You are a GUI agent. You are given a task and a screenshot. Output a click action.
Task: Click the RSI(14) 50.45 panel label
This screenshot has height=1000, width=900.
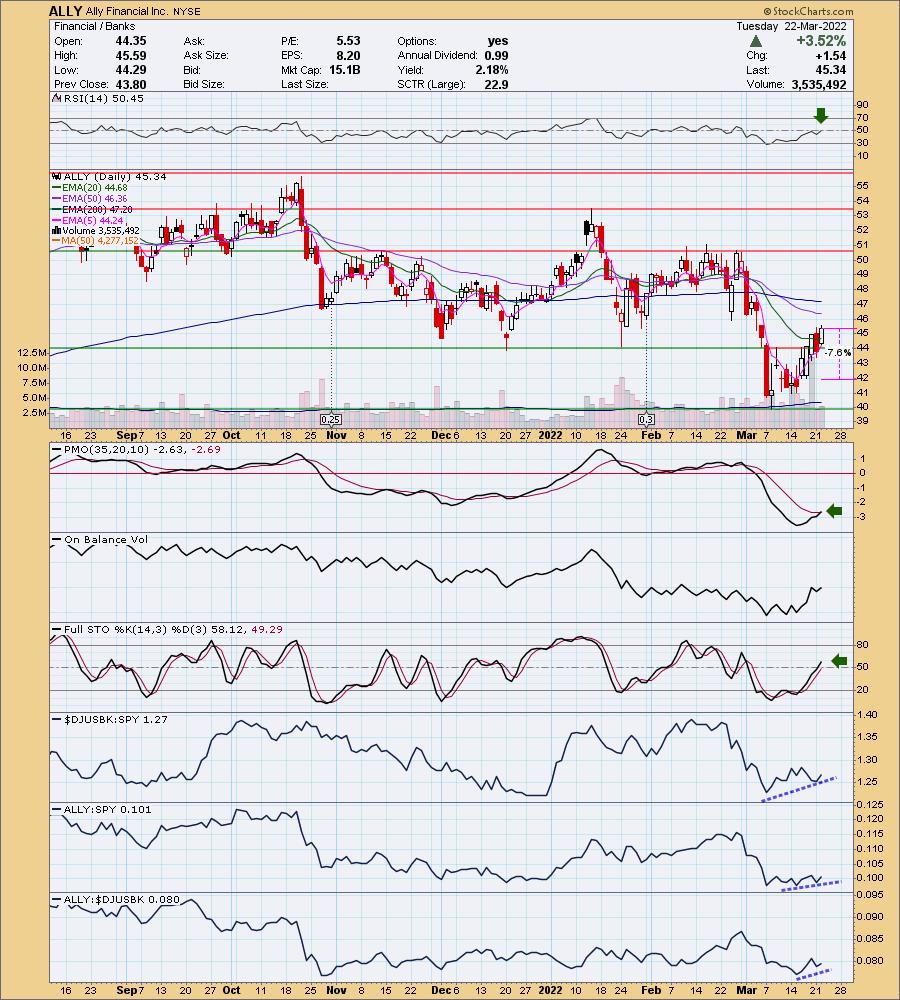tap(99, 99)
